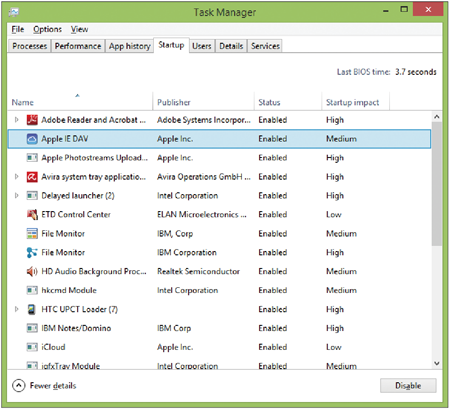Click the ETD Control Center icon
The image size is (450, 410).
(32, 214)
